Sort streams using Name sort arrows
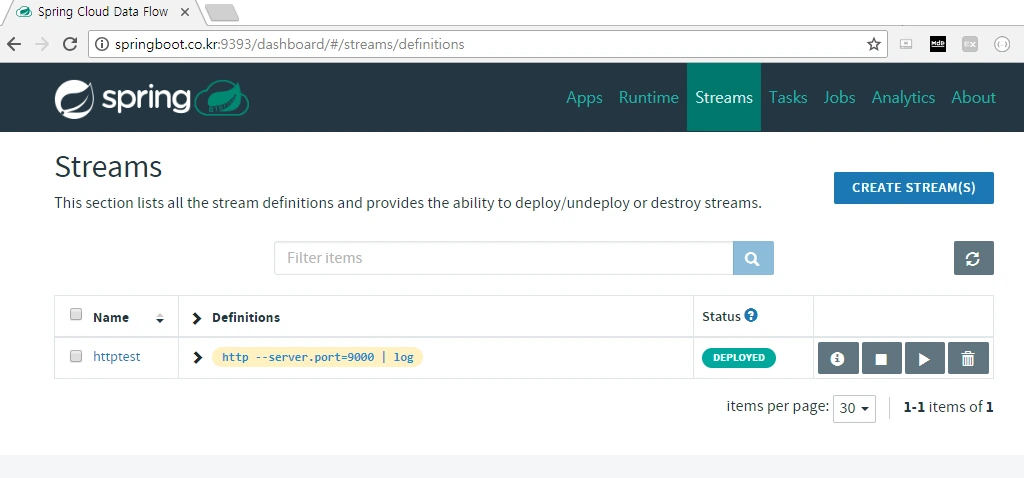The image size is (1024, 478). click(159, 319)
